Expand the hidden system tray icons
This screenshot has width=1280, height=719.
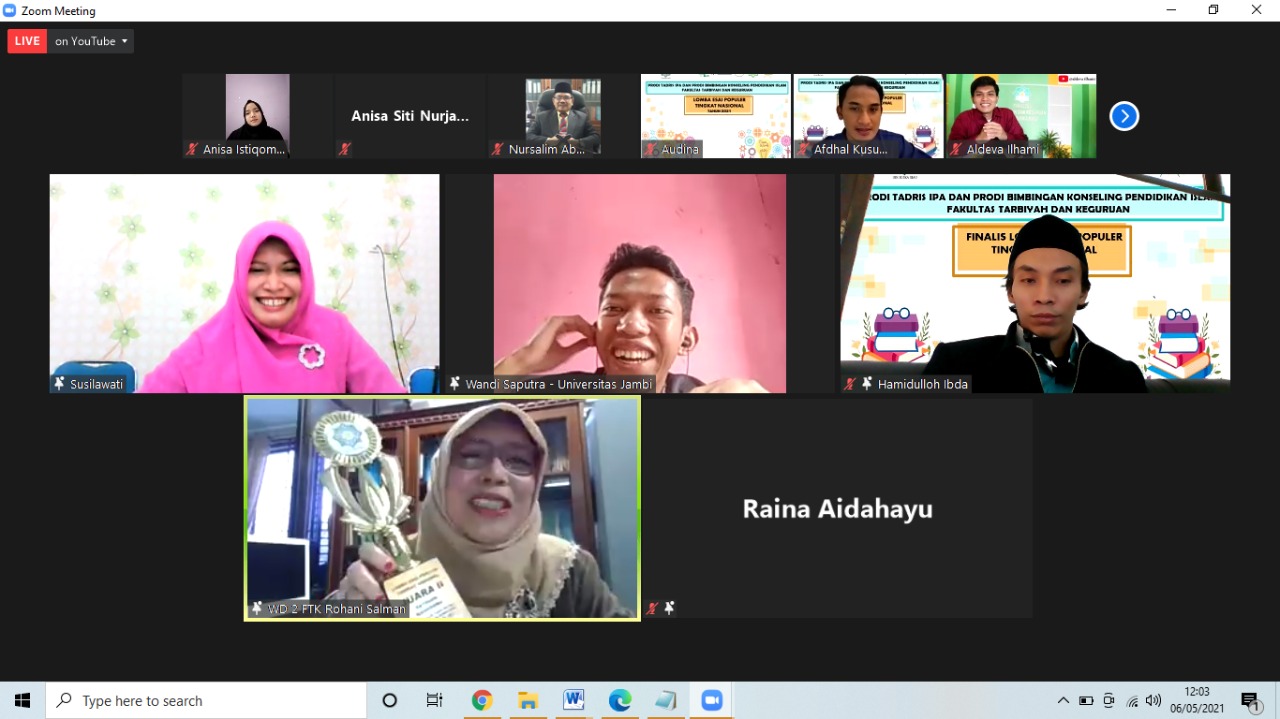(x=1063, y=701)
